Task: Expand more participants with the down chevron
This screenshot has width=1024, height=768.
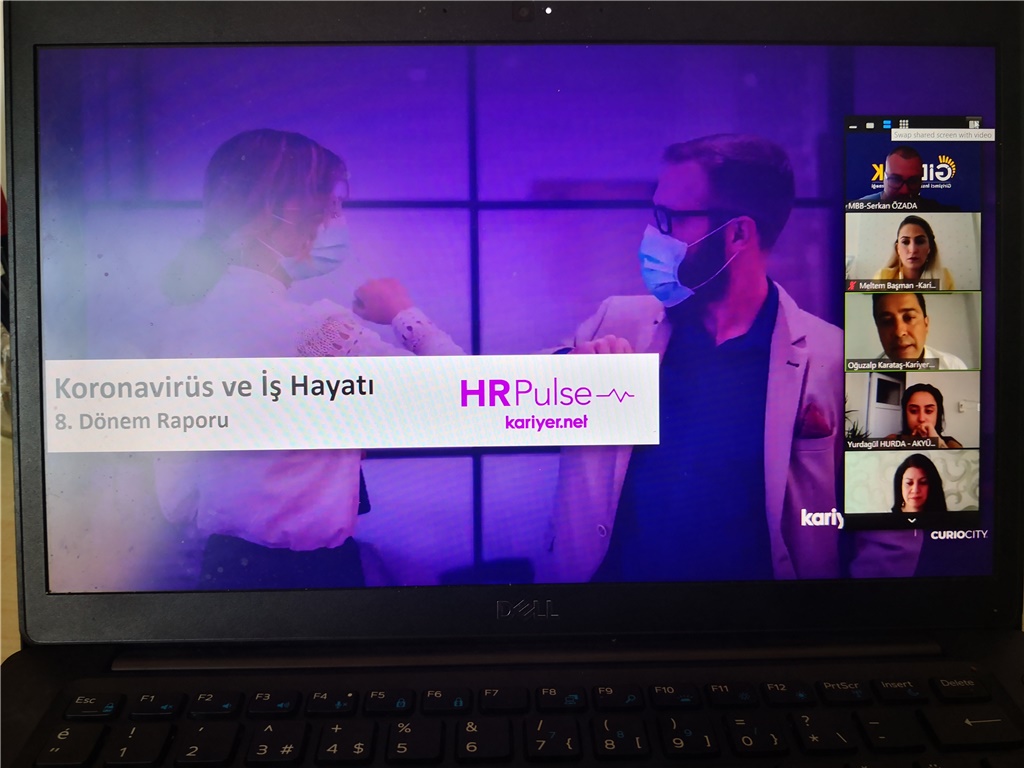Action: pyautogui.click(x=911, y=521)
